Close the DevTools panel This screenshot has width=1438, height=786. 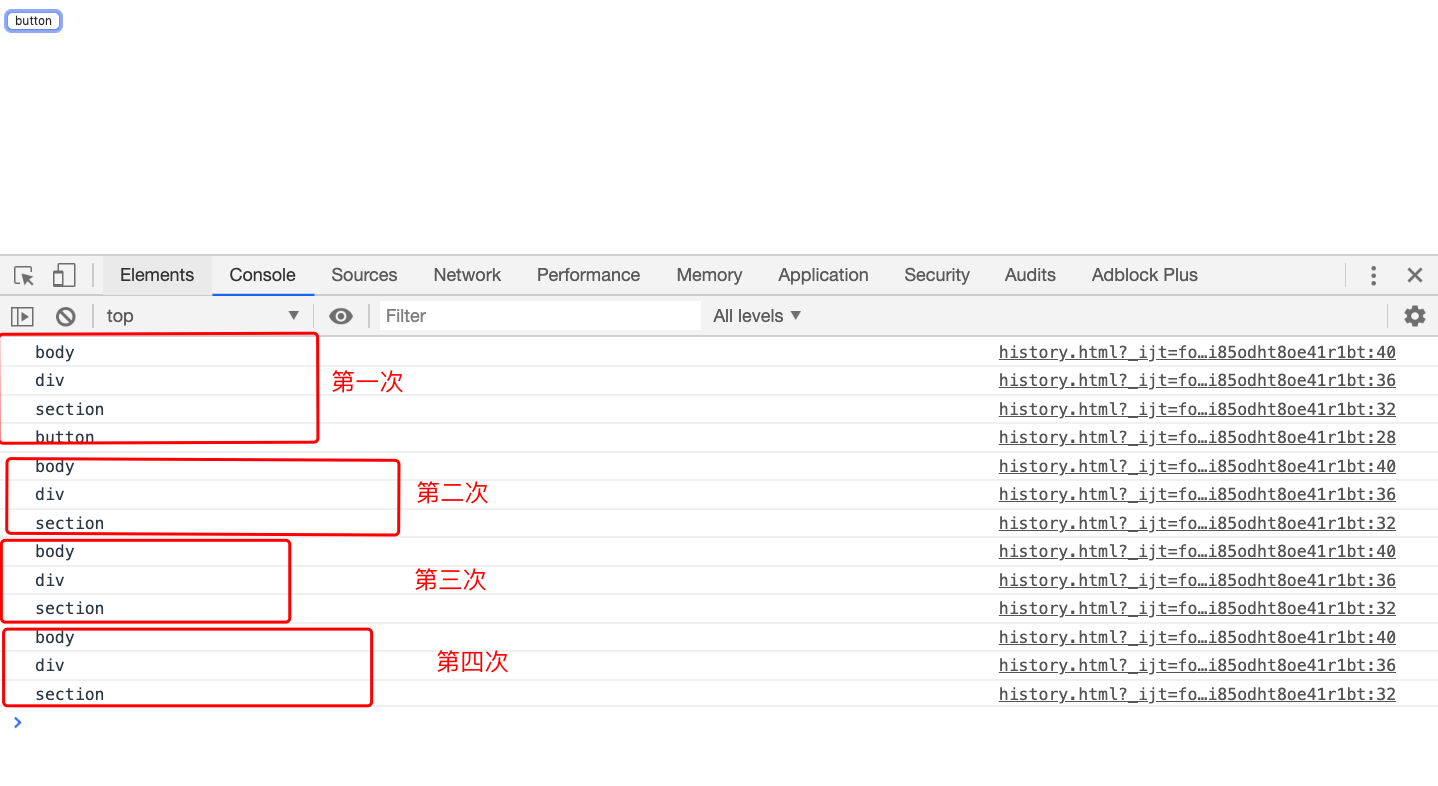pyautogui.click(x=1414, y=275)
